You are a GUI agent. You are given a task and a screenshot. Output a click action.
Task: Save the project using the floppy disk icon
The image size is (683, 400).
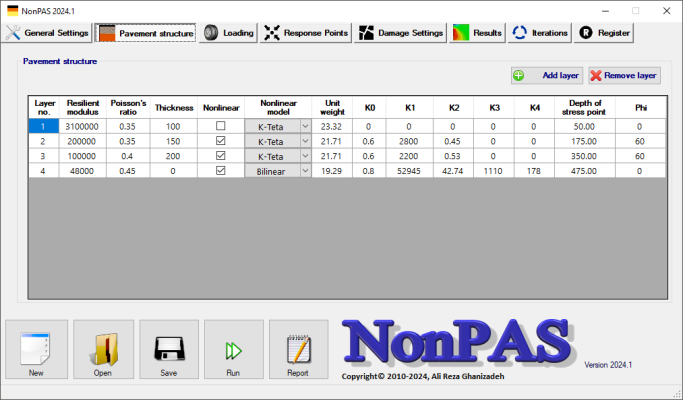[x=169, y=350]
